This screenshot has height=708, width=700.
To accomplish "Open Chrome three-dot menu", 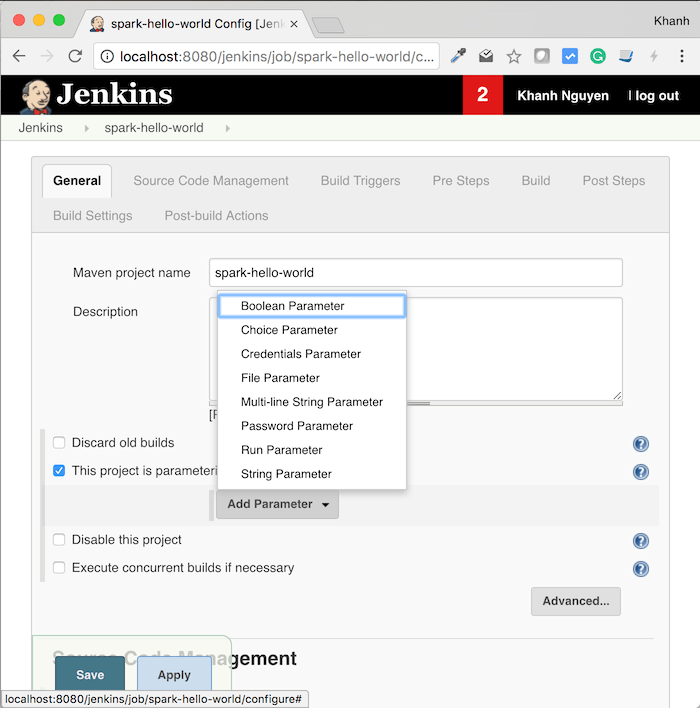I will click(682, 56).
